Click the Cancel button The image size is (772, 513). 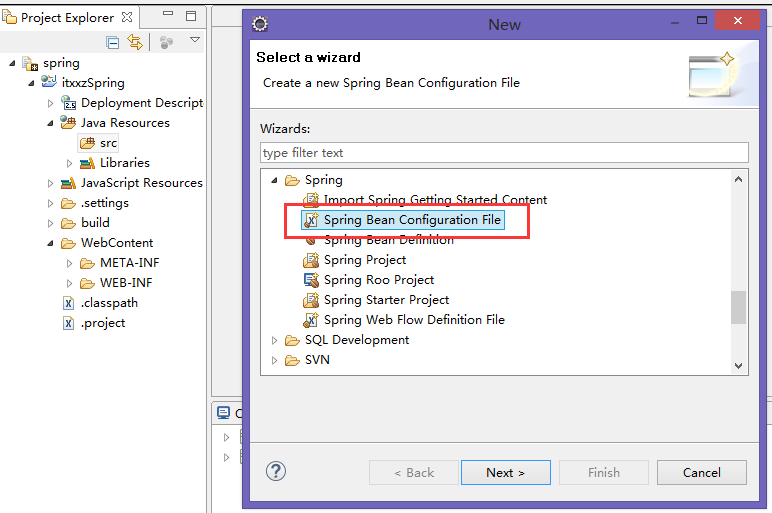coord(702,473)
